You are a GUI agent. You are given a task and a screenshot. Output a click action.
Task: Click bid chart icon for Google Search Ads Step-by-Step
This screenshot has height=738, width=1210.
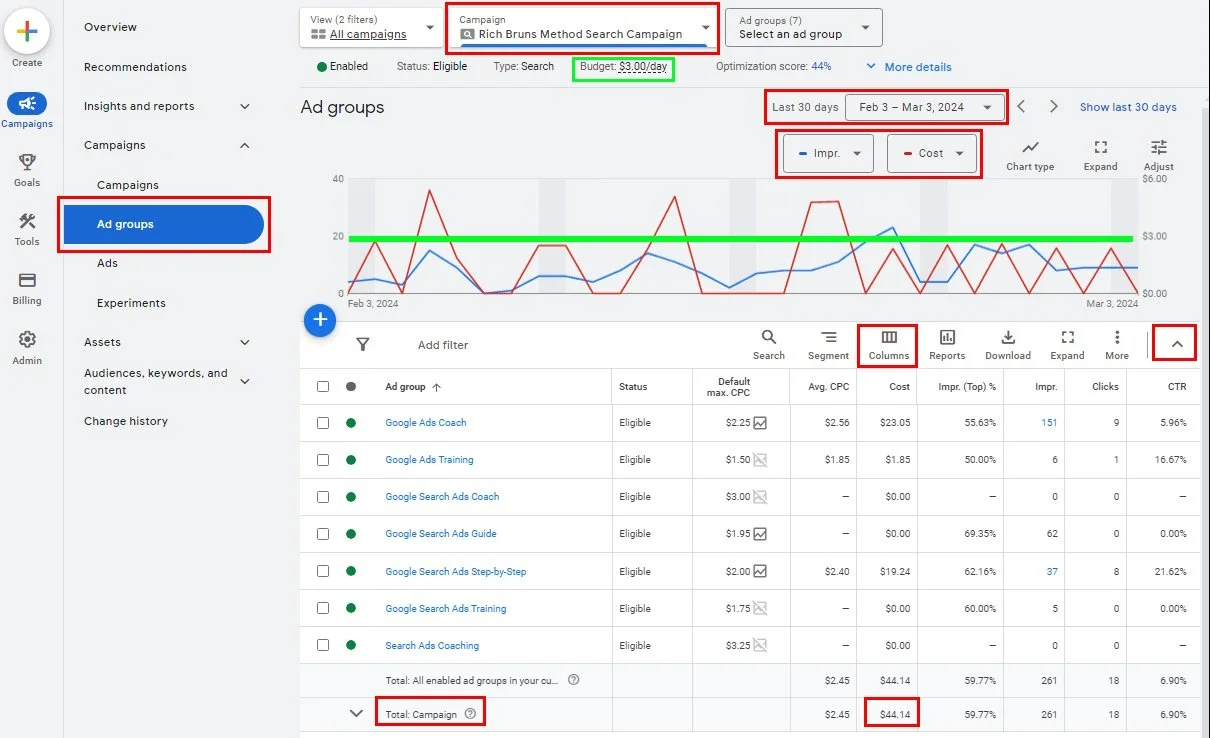[x=760, y=571]
